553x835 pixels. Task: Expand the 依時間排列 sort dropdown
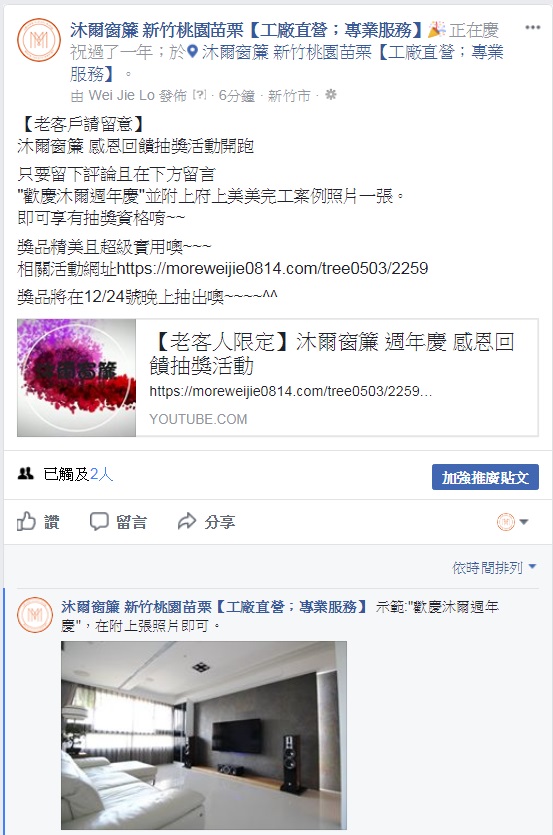pyautogui.click(x=494, y=568)
